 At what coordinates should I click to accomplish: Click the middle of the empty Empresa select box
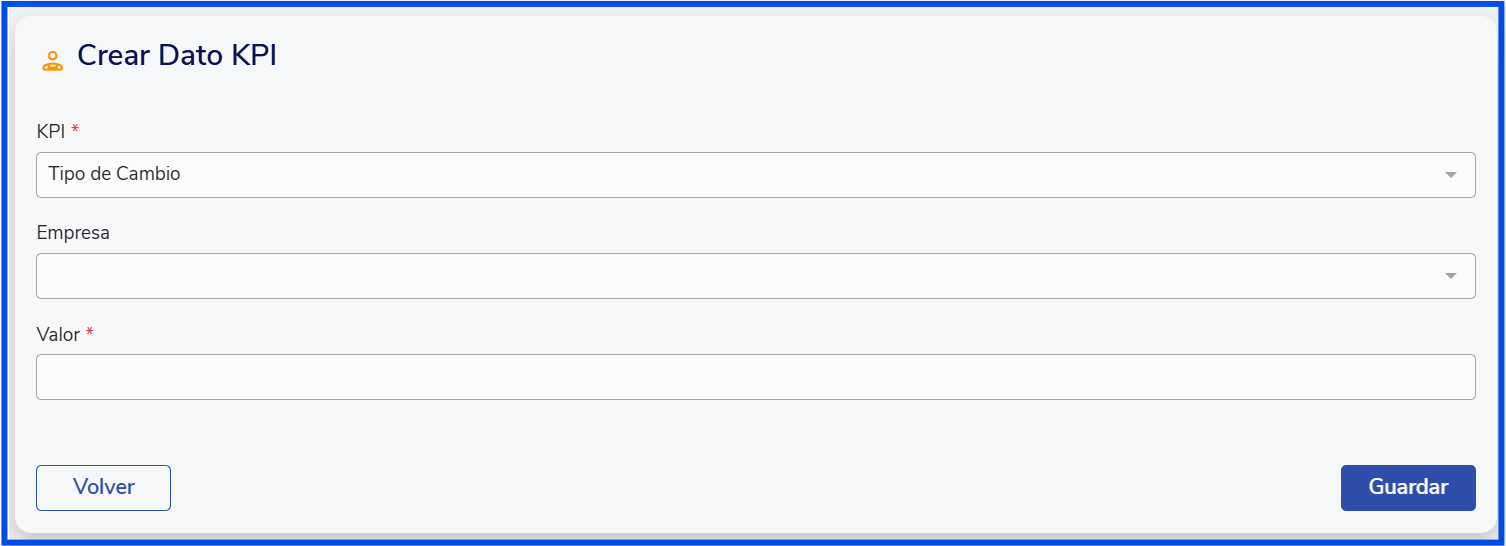pos(755,276)
